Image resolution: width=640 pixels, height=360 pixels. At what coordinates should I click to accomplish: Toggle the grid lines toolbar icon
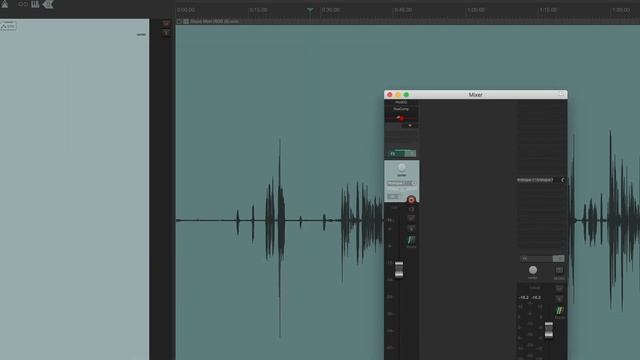tap(36, 4)
